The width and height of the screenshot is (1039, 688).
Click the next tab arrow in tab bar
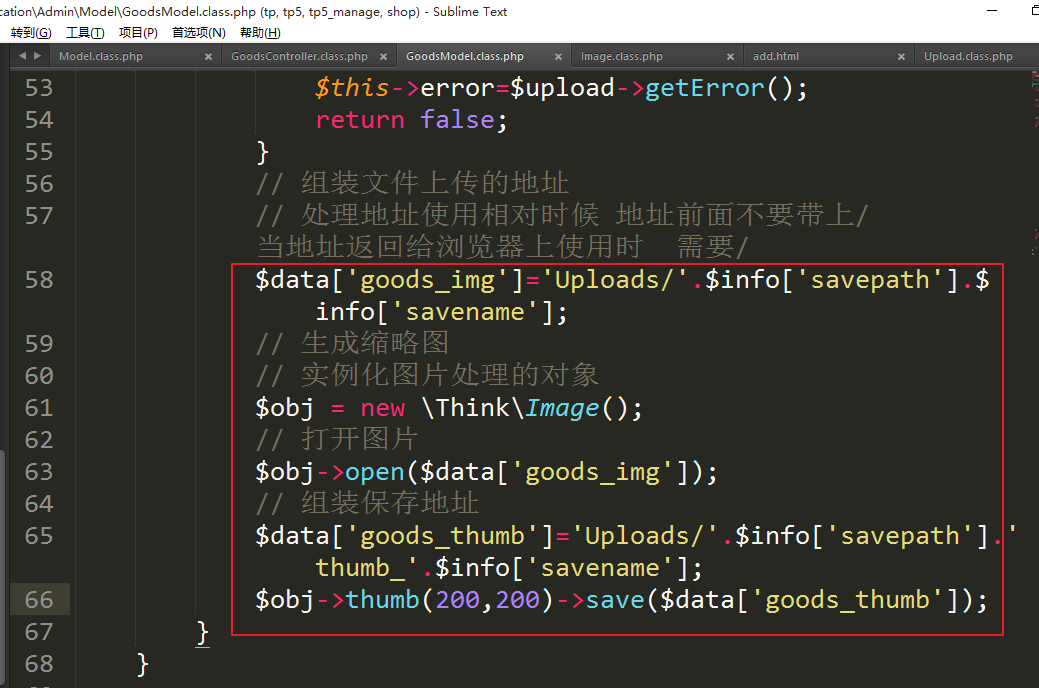click(37, 56)
